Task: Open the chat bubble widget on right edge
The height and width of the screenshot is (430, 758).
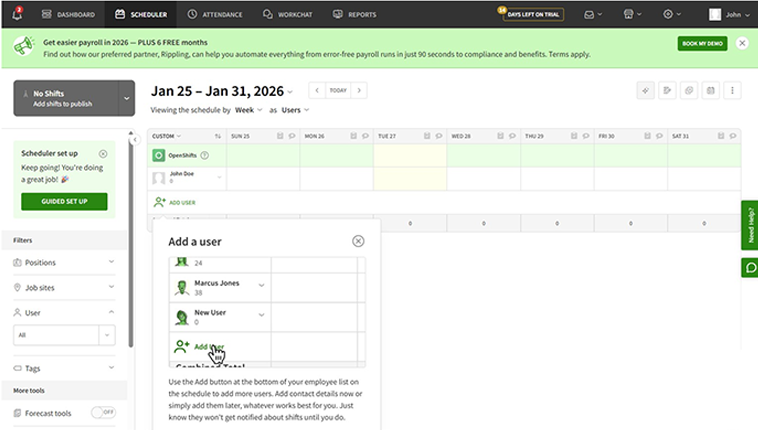Action: click(x=750, y=268)
